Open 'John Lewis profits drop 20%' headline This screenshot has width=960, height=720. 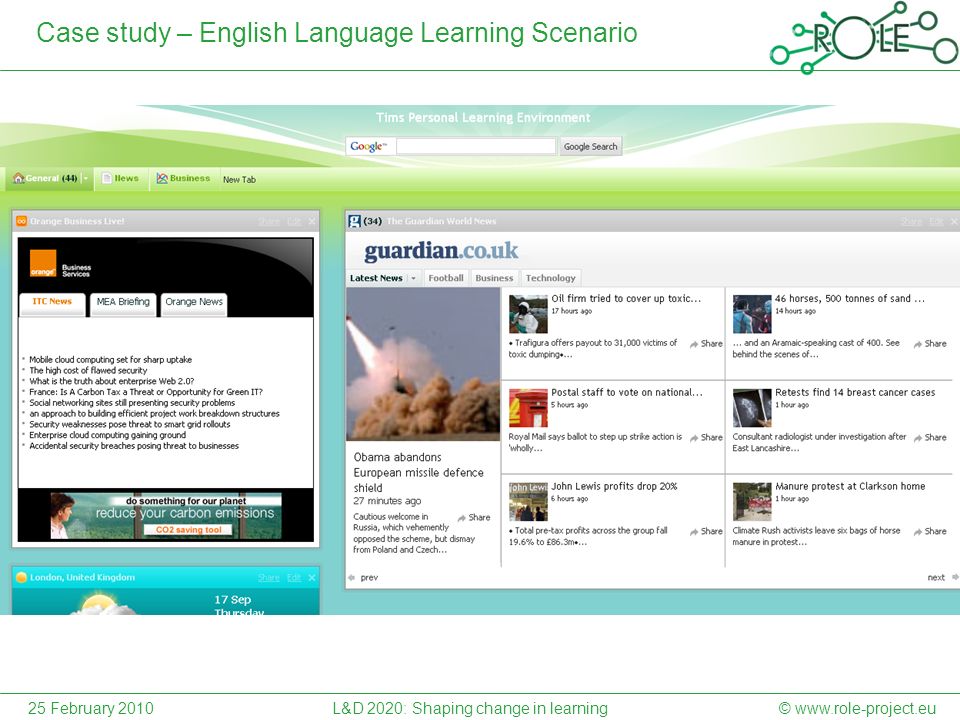[x=614, y=486]
